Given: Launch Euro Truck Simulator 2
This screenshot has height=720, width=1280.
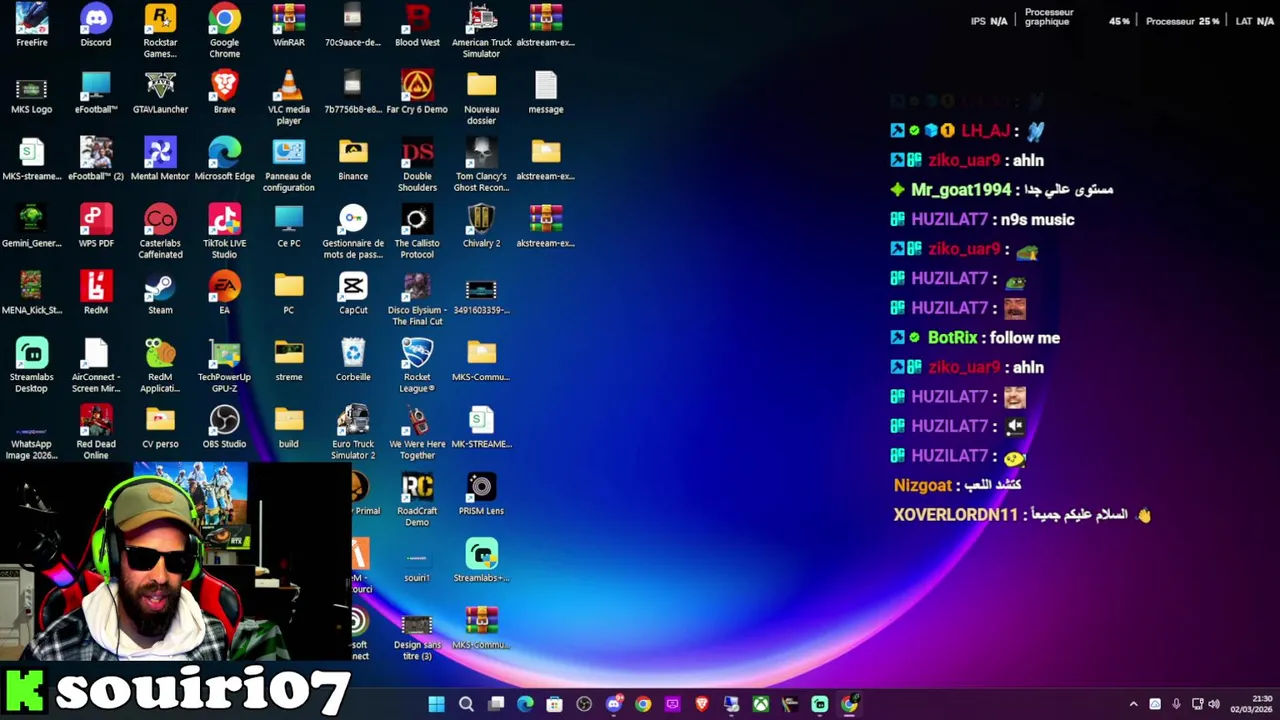Looking at the screenshot, I should point(353,433).
